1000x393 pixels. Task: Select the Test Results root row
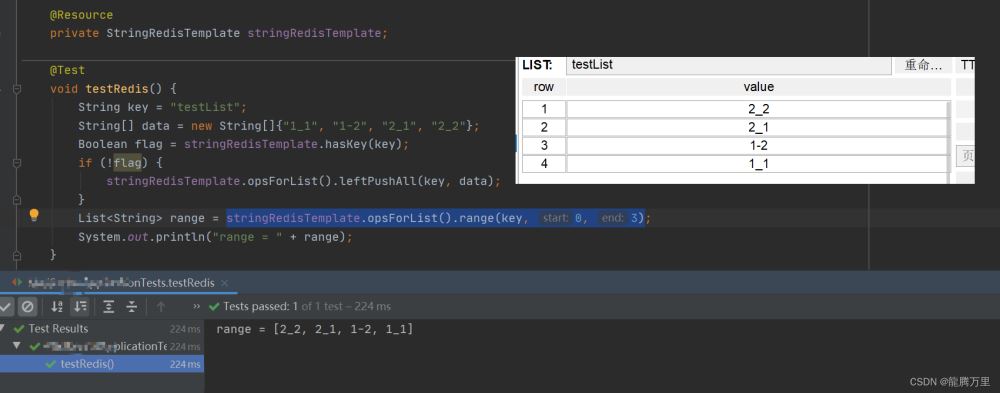click(102, 329)
